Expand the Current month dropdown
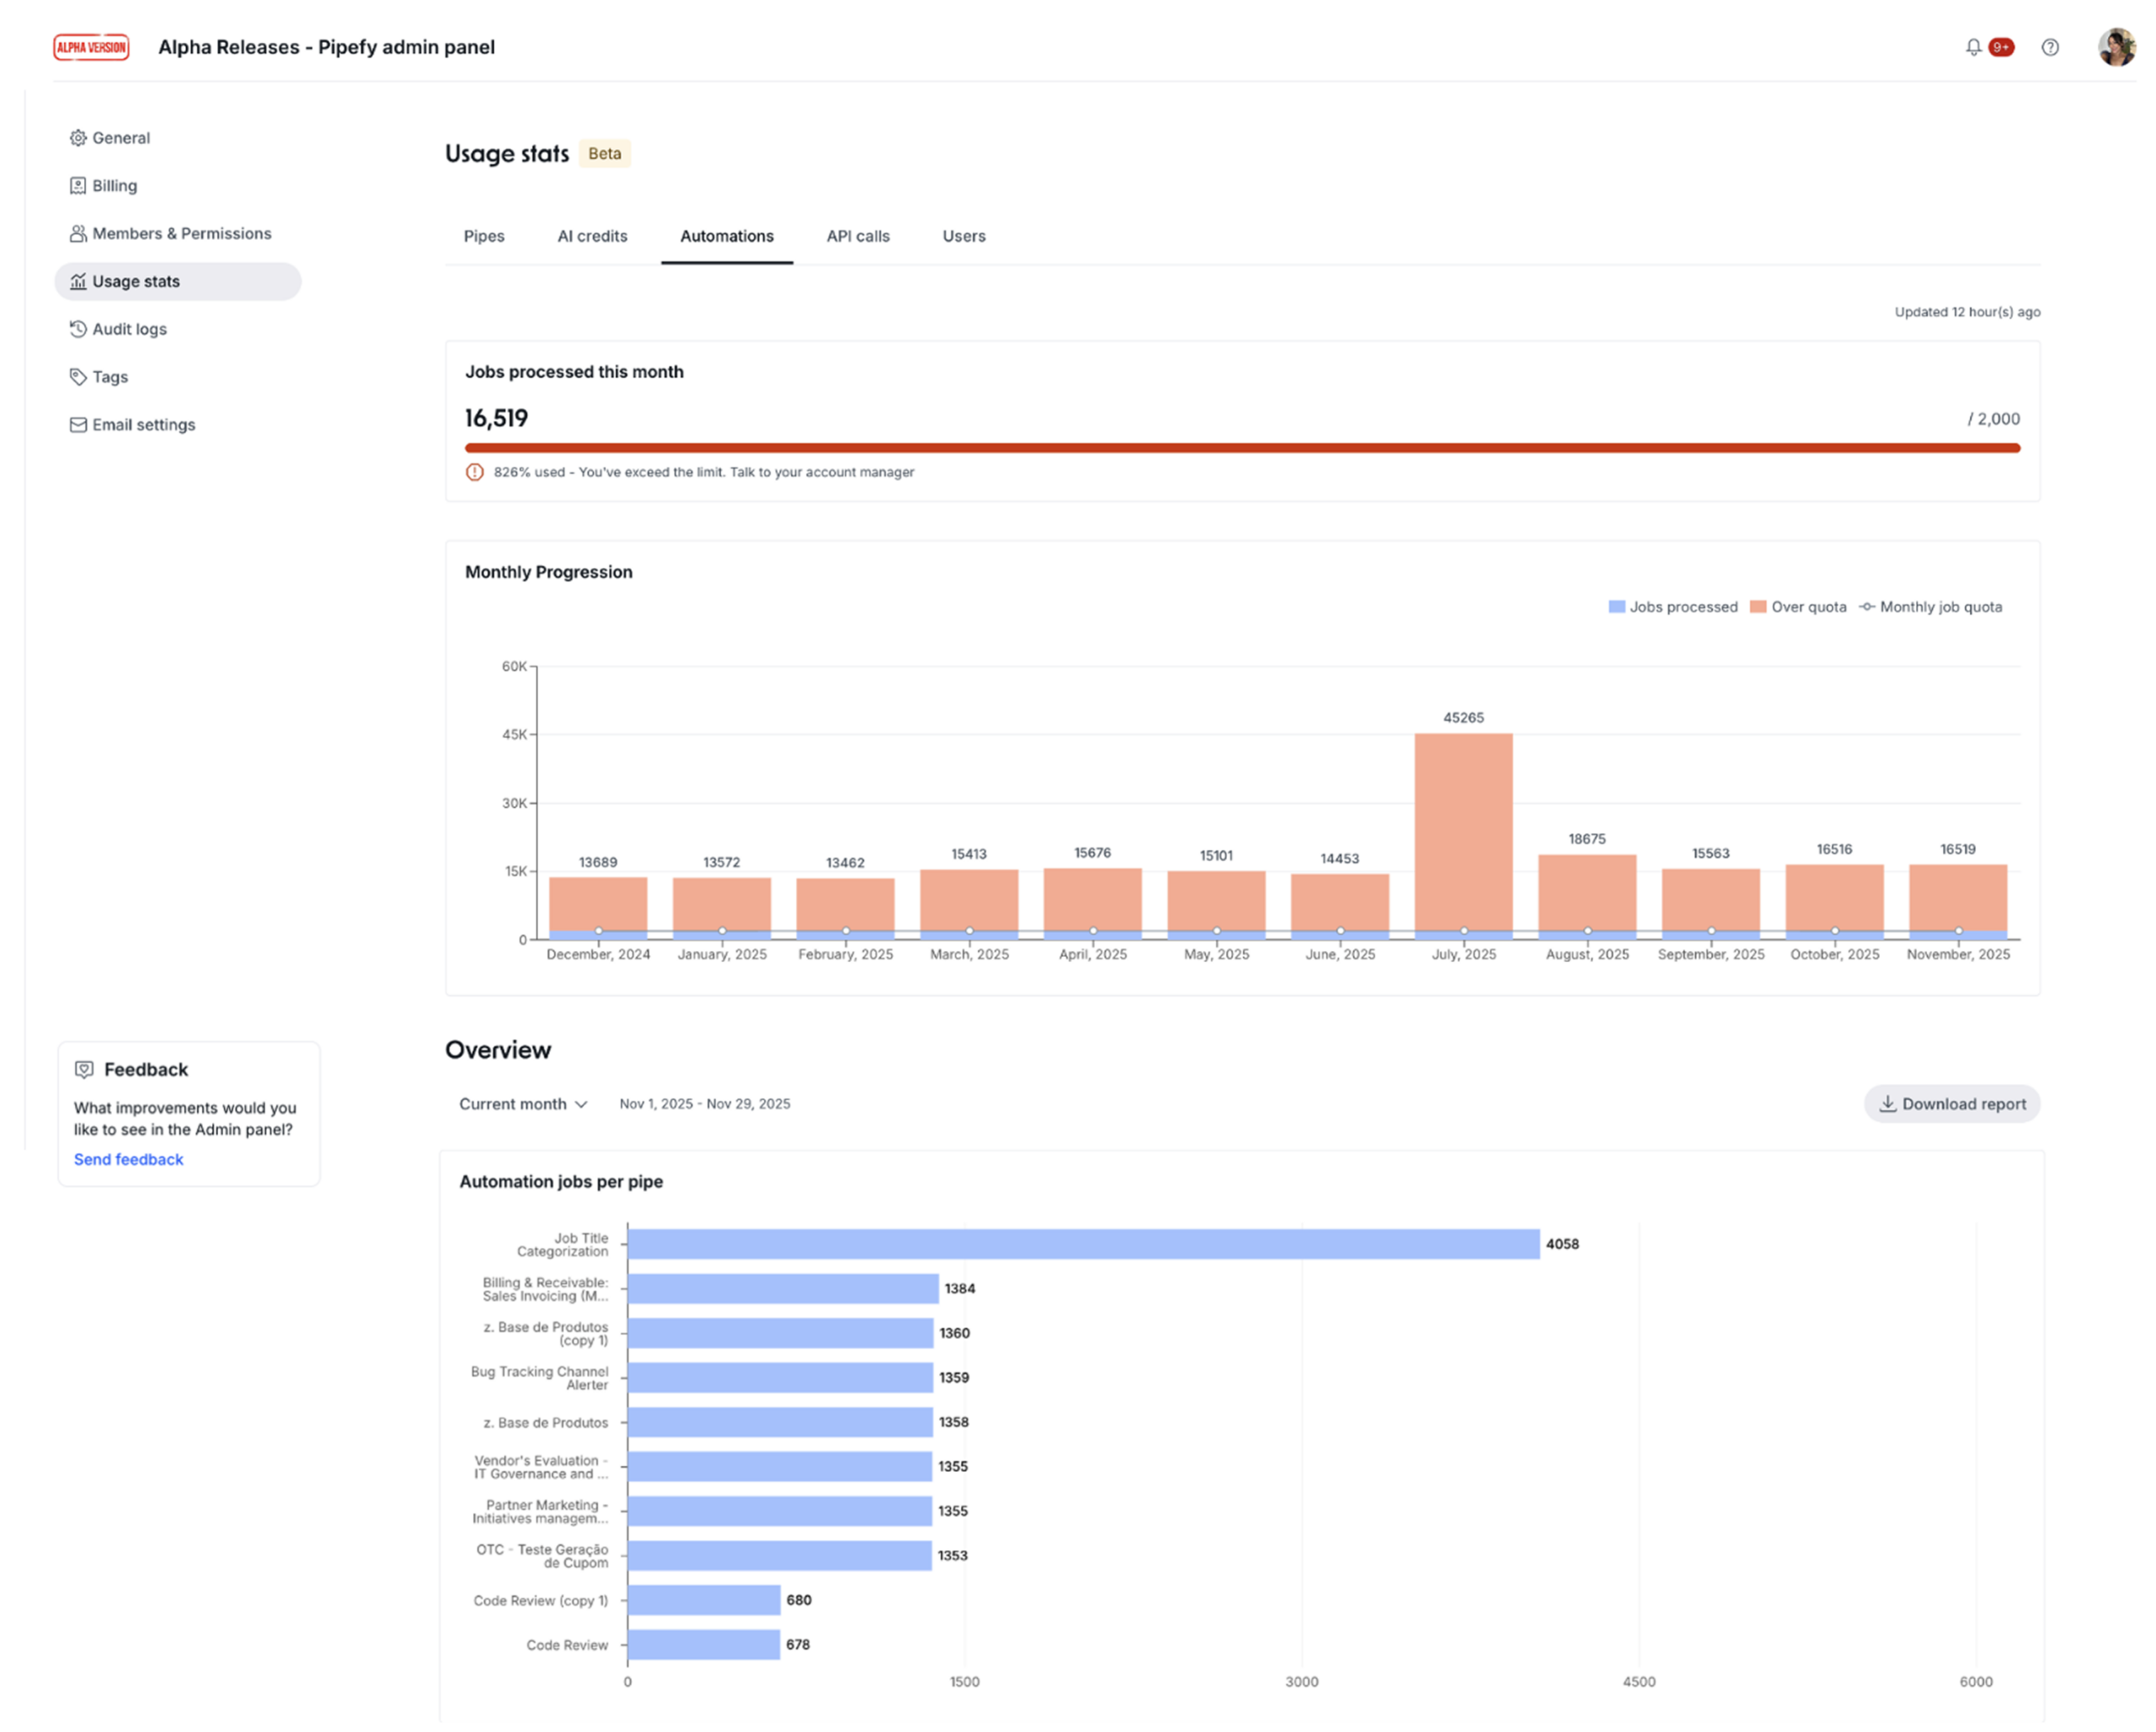This screenshot has height=1732, width=2156. pos(523,1104)
